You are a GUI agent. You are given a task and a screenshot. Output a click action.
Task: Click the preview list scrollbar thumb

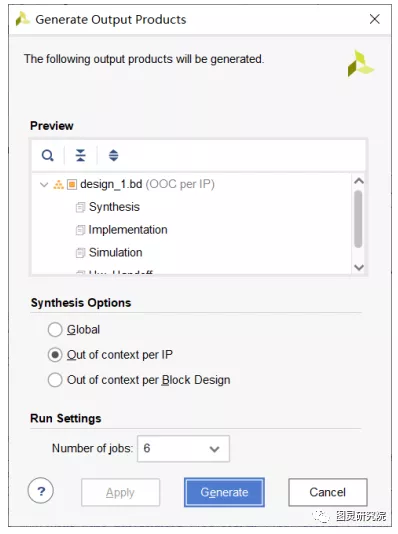point(358,219)
